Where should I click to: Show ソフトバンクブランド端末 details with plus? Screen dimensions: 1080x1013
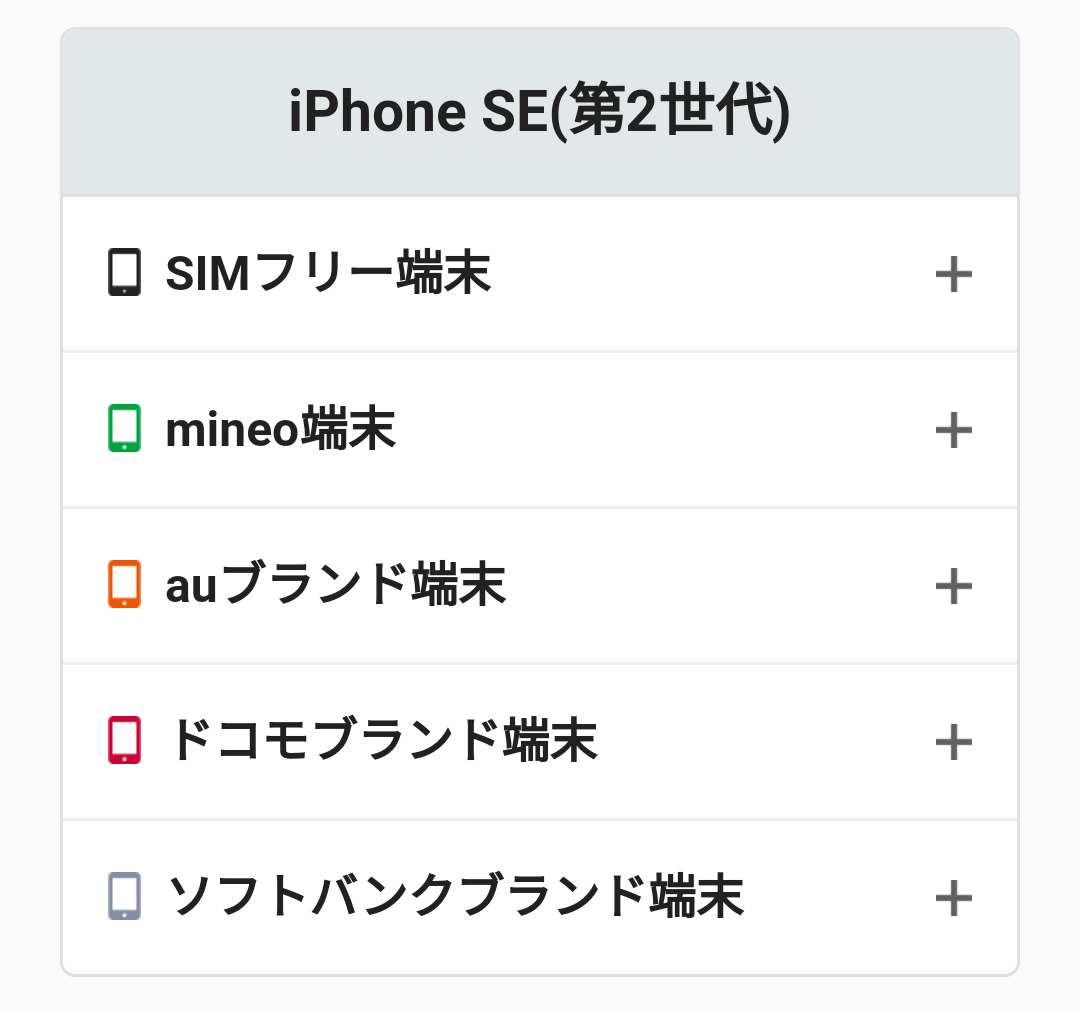tap(953, 898)
